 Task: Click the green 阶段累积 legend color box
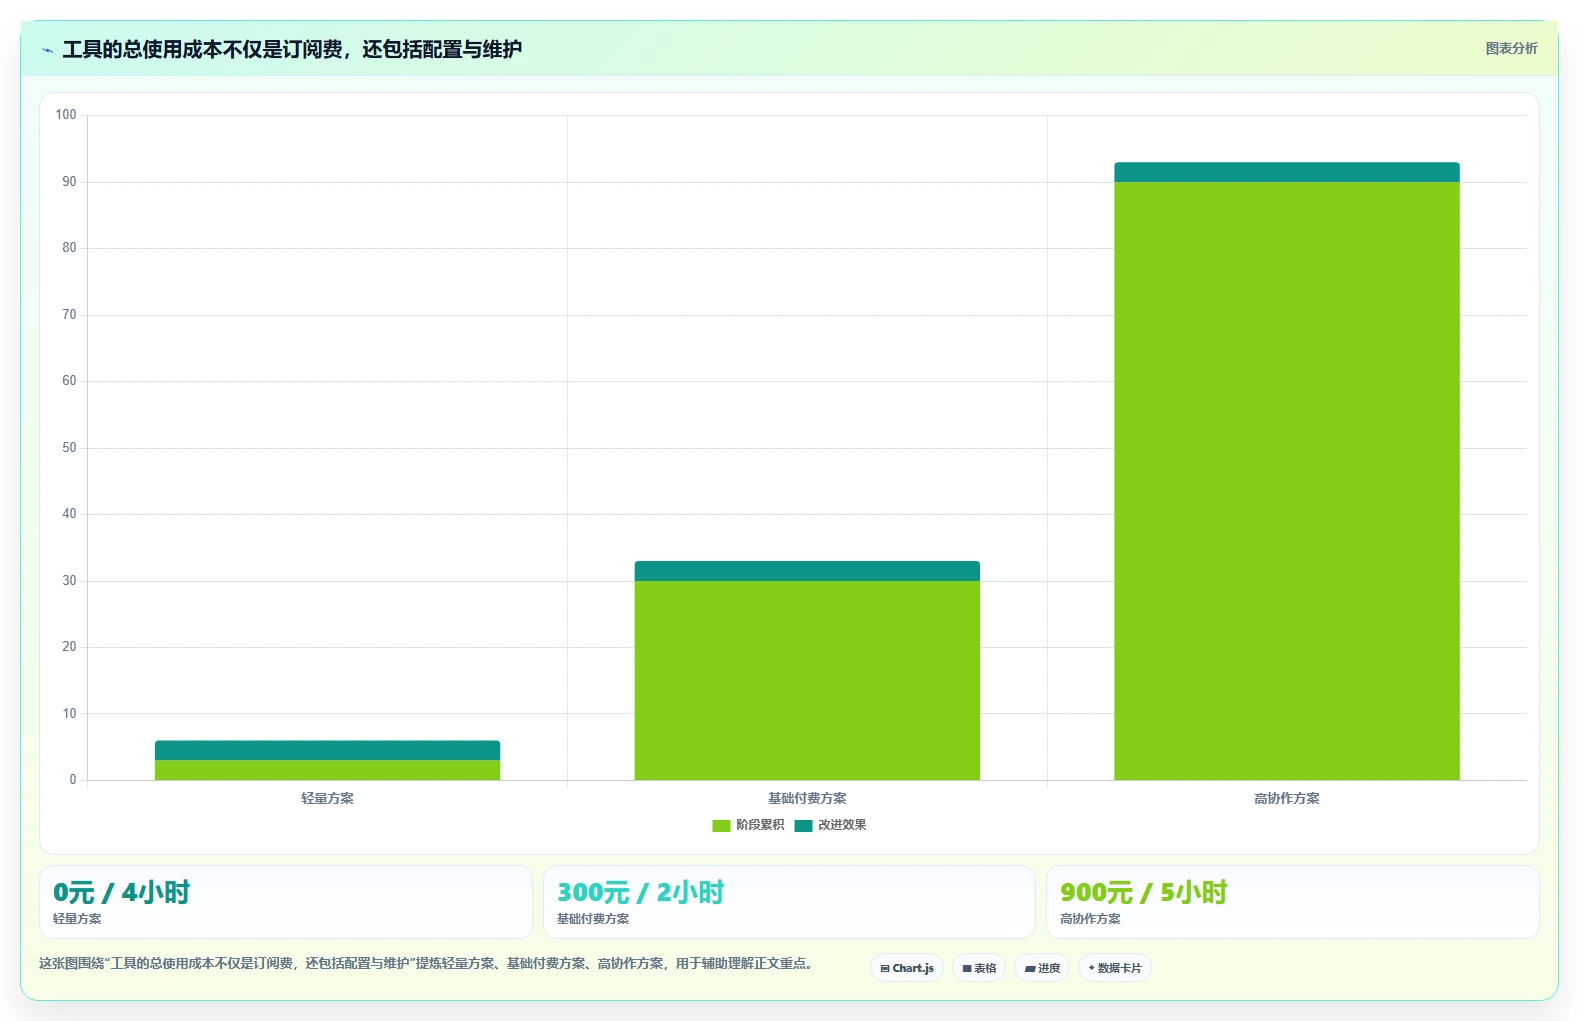(721, 825)
